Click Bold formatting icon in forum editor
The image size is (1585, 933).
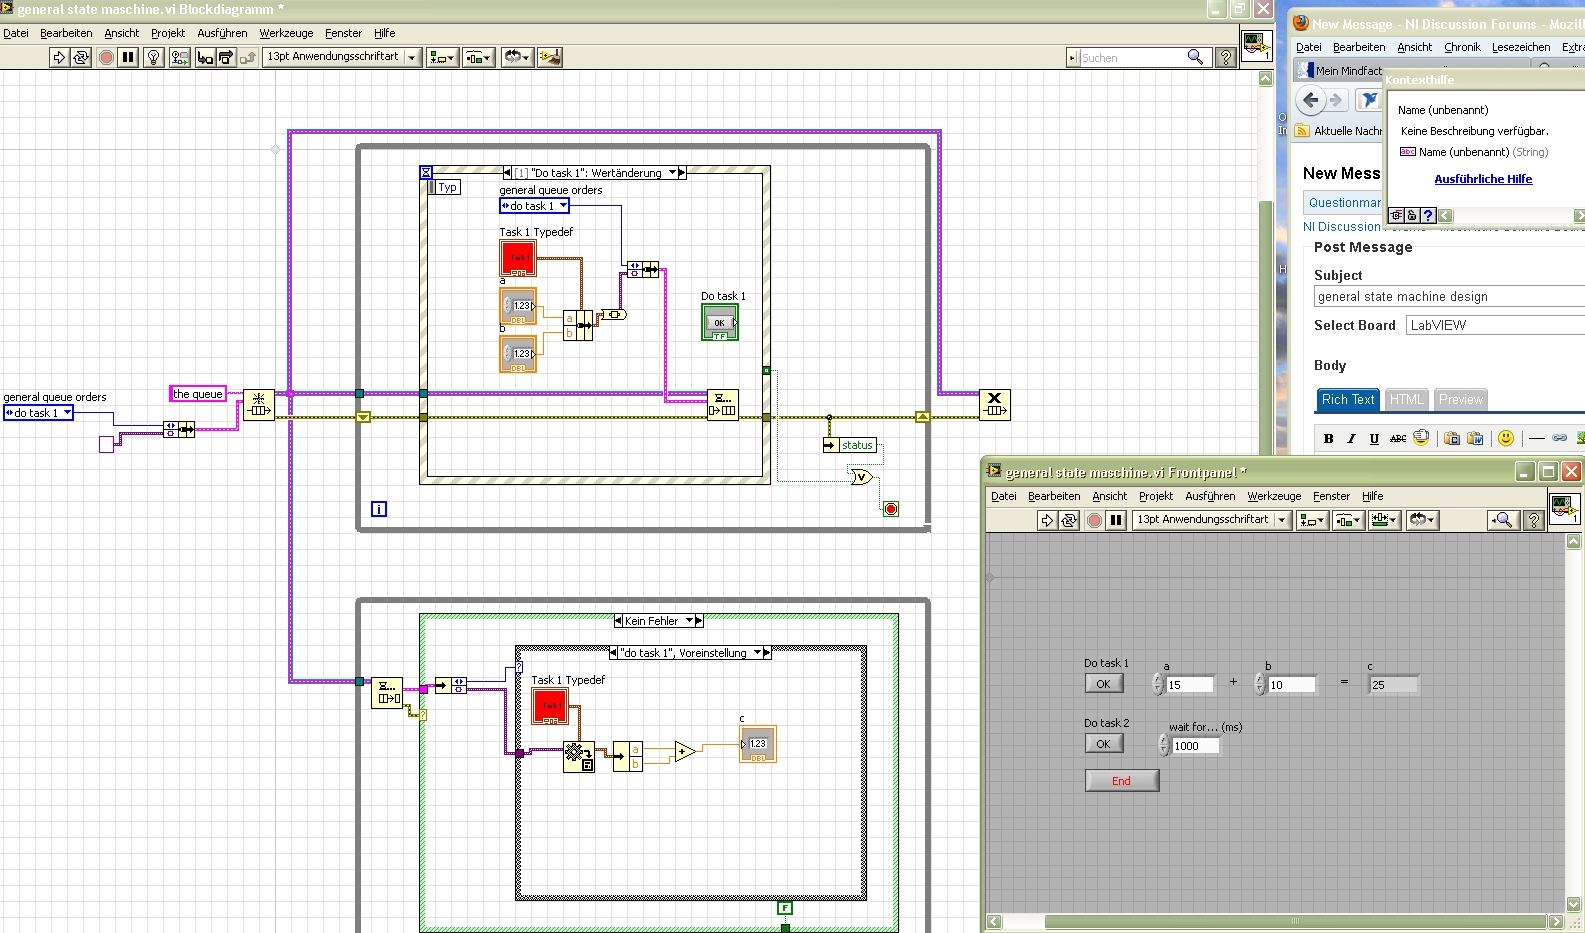click(1329, 438)
